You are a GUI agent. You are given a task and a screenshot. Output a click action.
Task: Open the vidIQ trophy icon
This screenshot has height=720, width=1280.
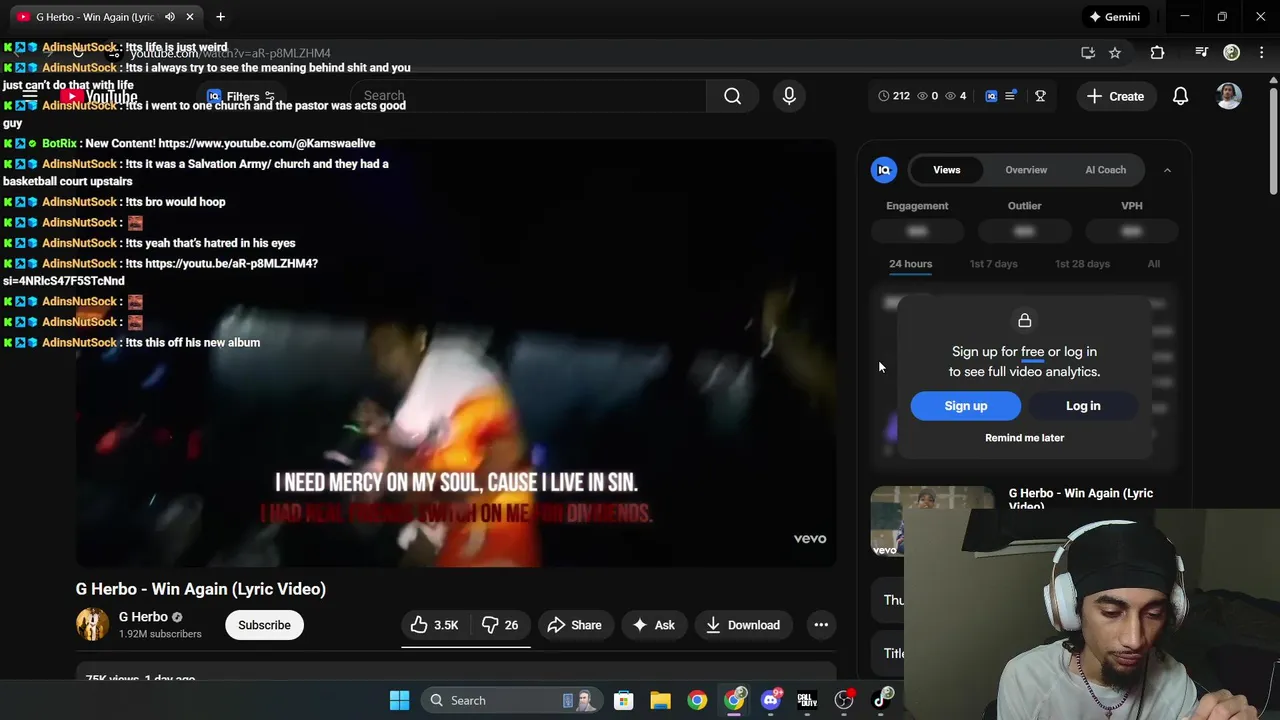[x=1040, y=96]
